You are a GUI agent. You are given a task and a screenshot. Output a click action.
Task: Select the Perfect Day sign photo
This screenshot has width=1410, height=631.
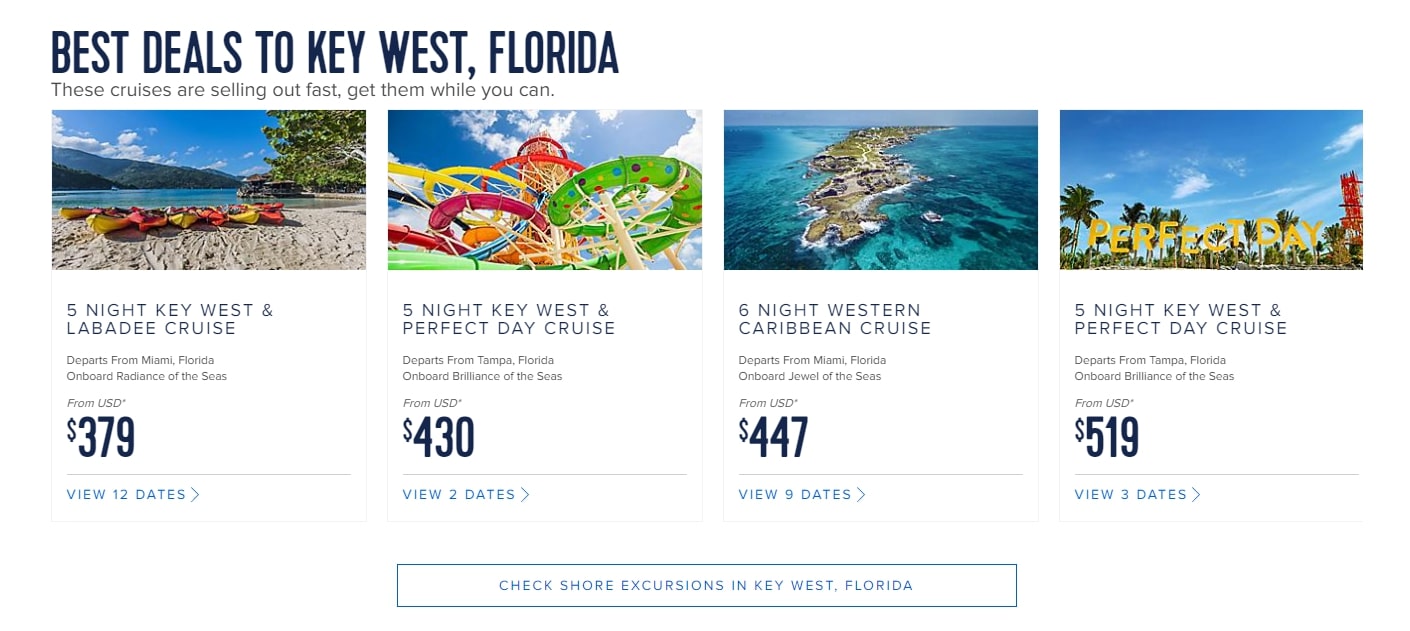(1211, 190)
